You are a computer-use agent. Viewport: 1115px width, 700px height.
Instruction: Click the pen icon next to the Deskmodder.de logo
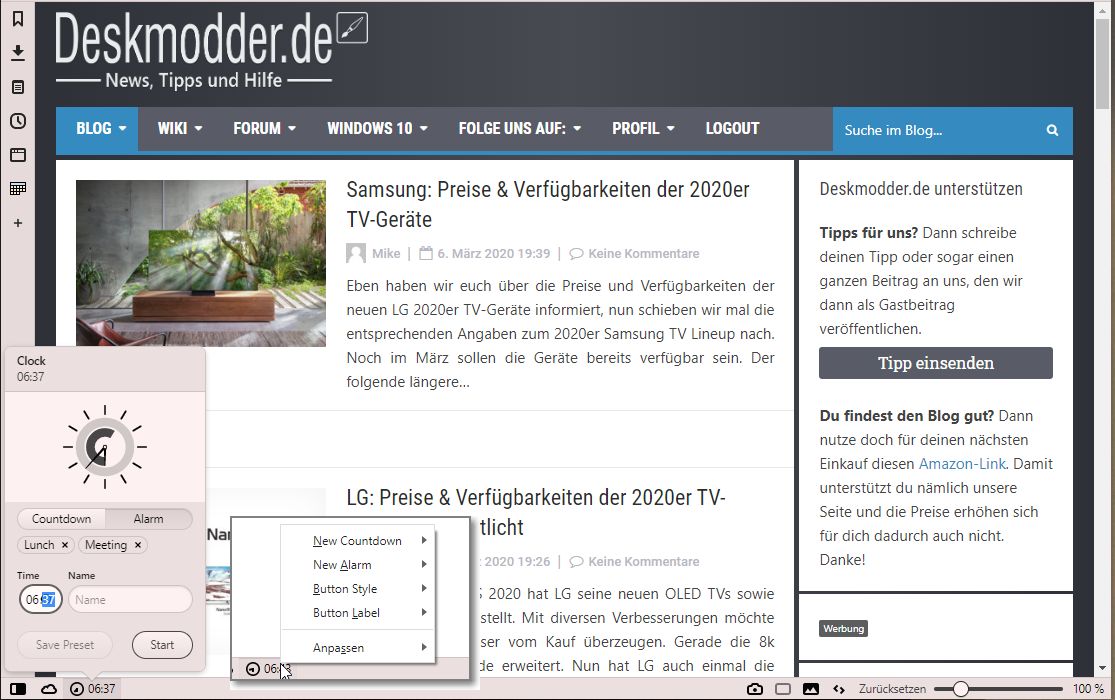click(x=352, y=28)
